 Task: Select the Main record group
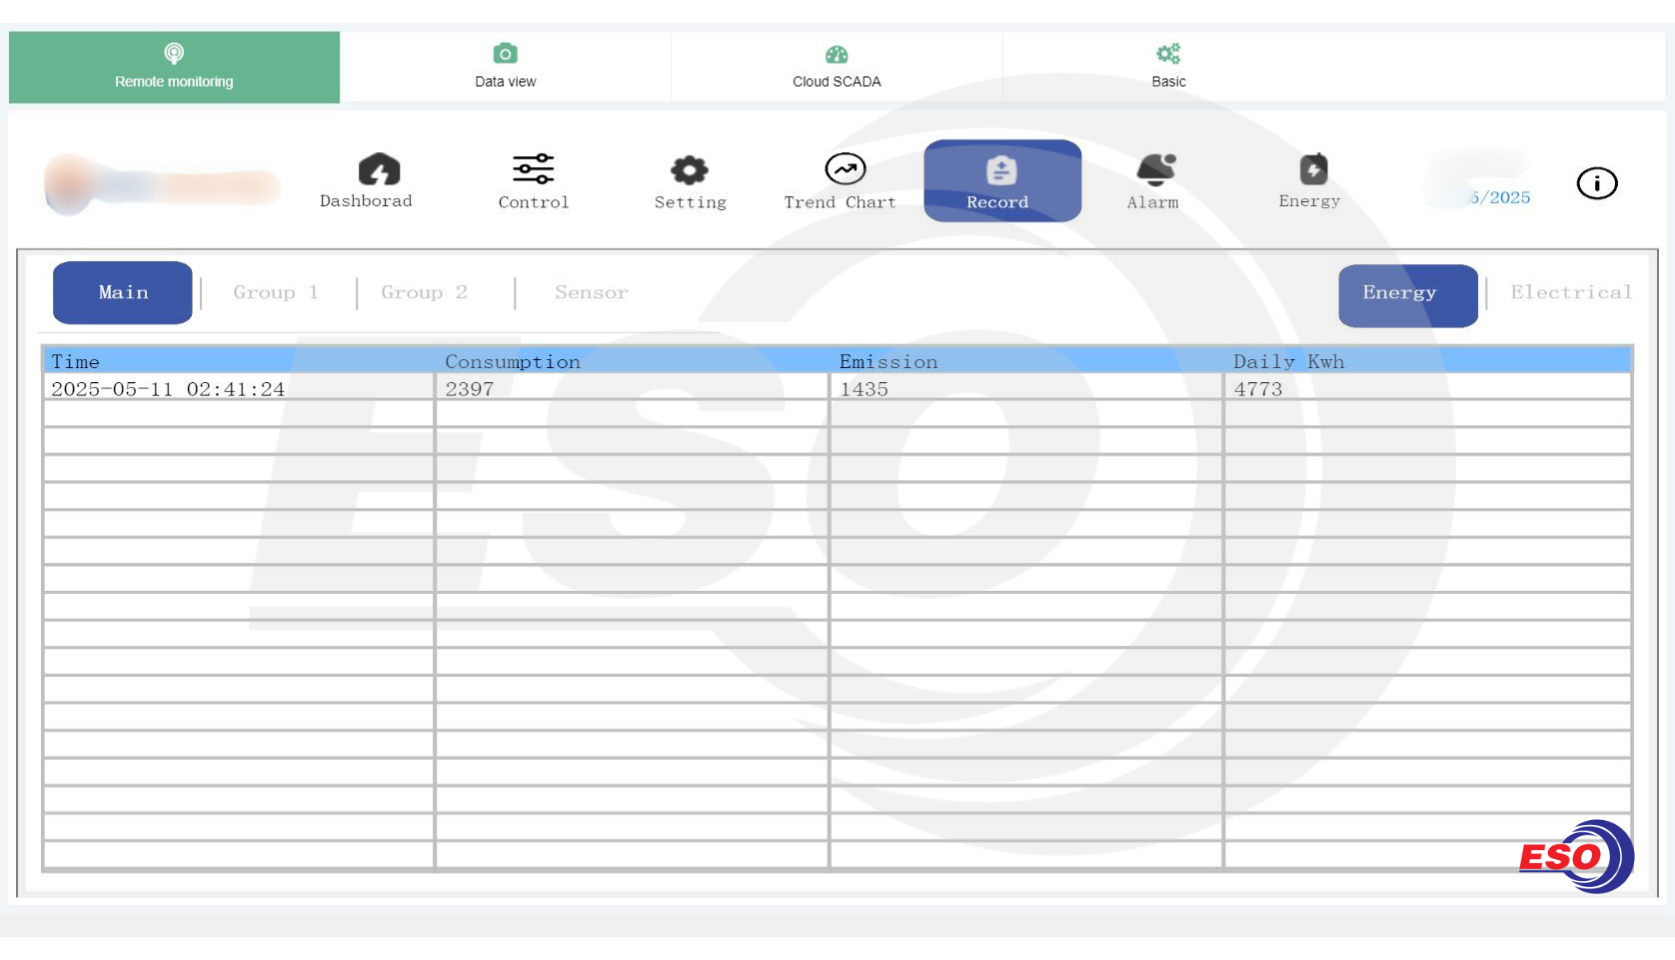pos(123,293)
